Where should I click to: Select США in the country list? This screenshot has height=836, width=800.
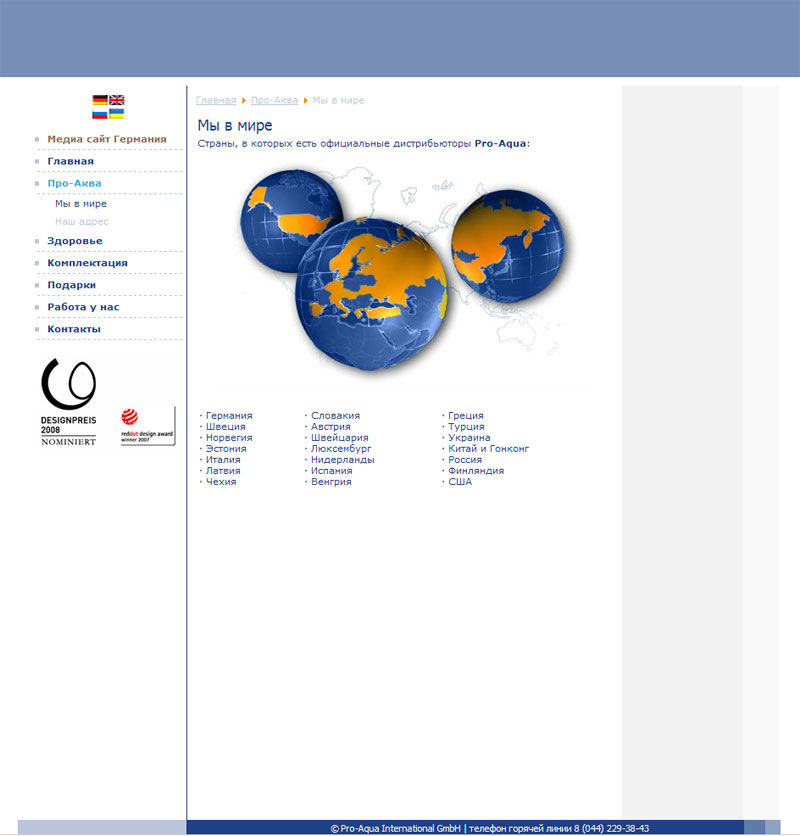point(460,482)
